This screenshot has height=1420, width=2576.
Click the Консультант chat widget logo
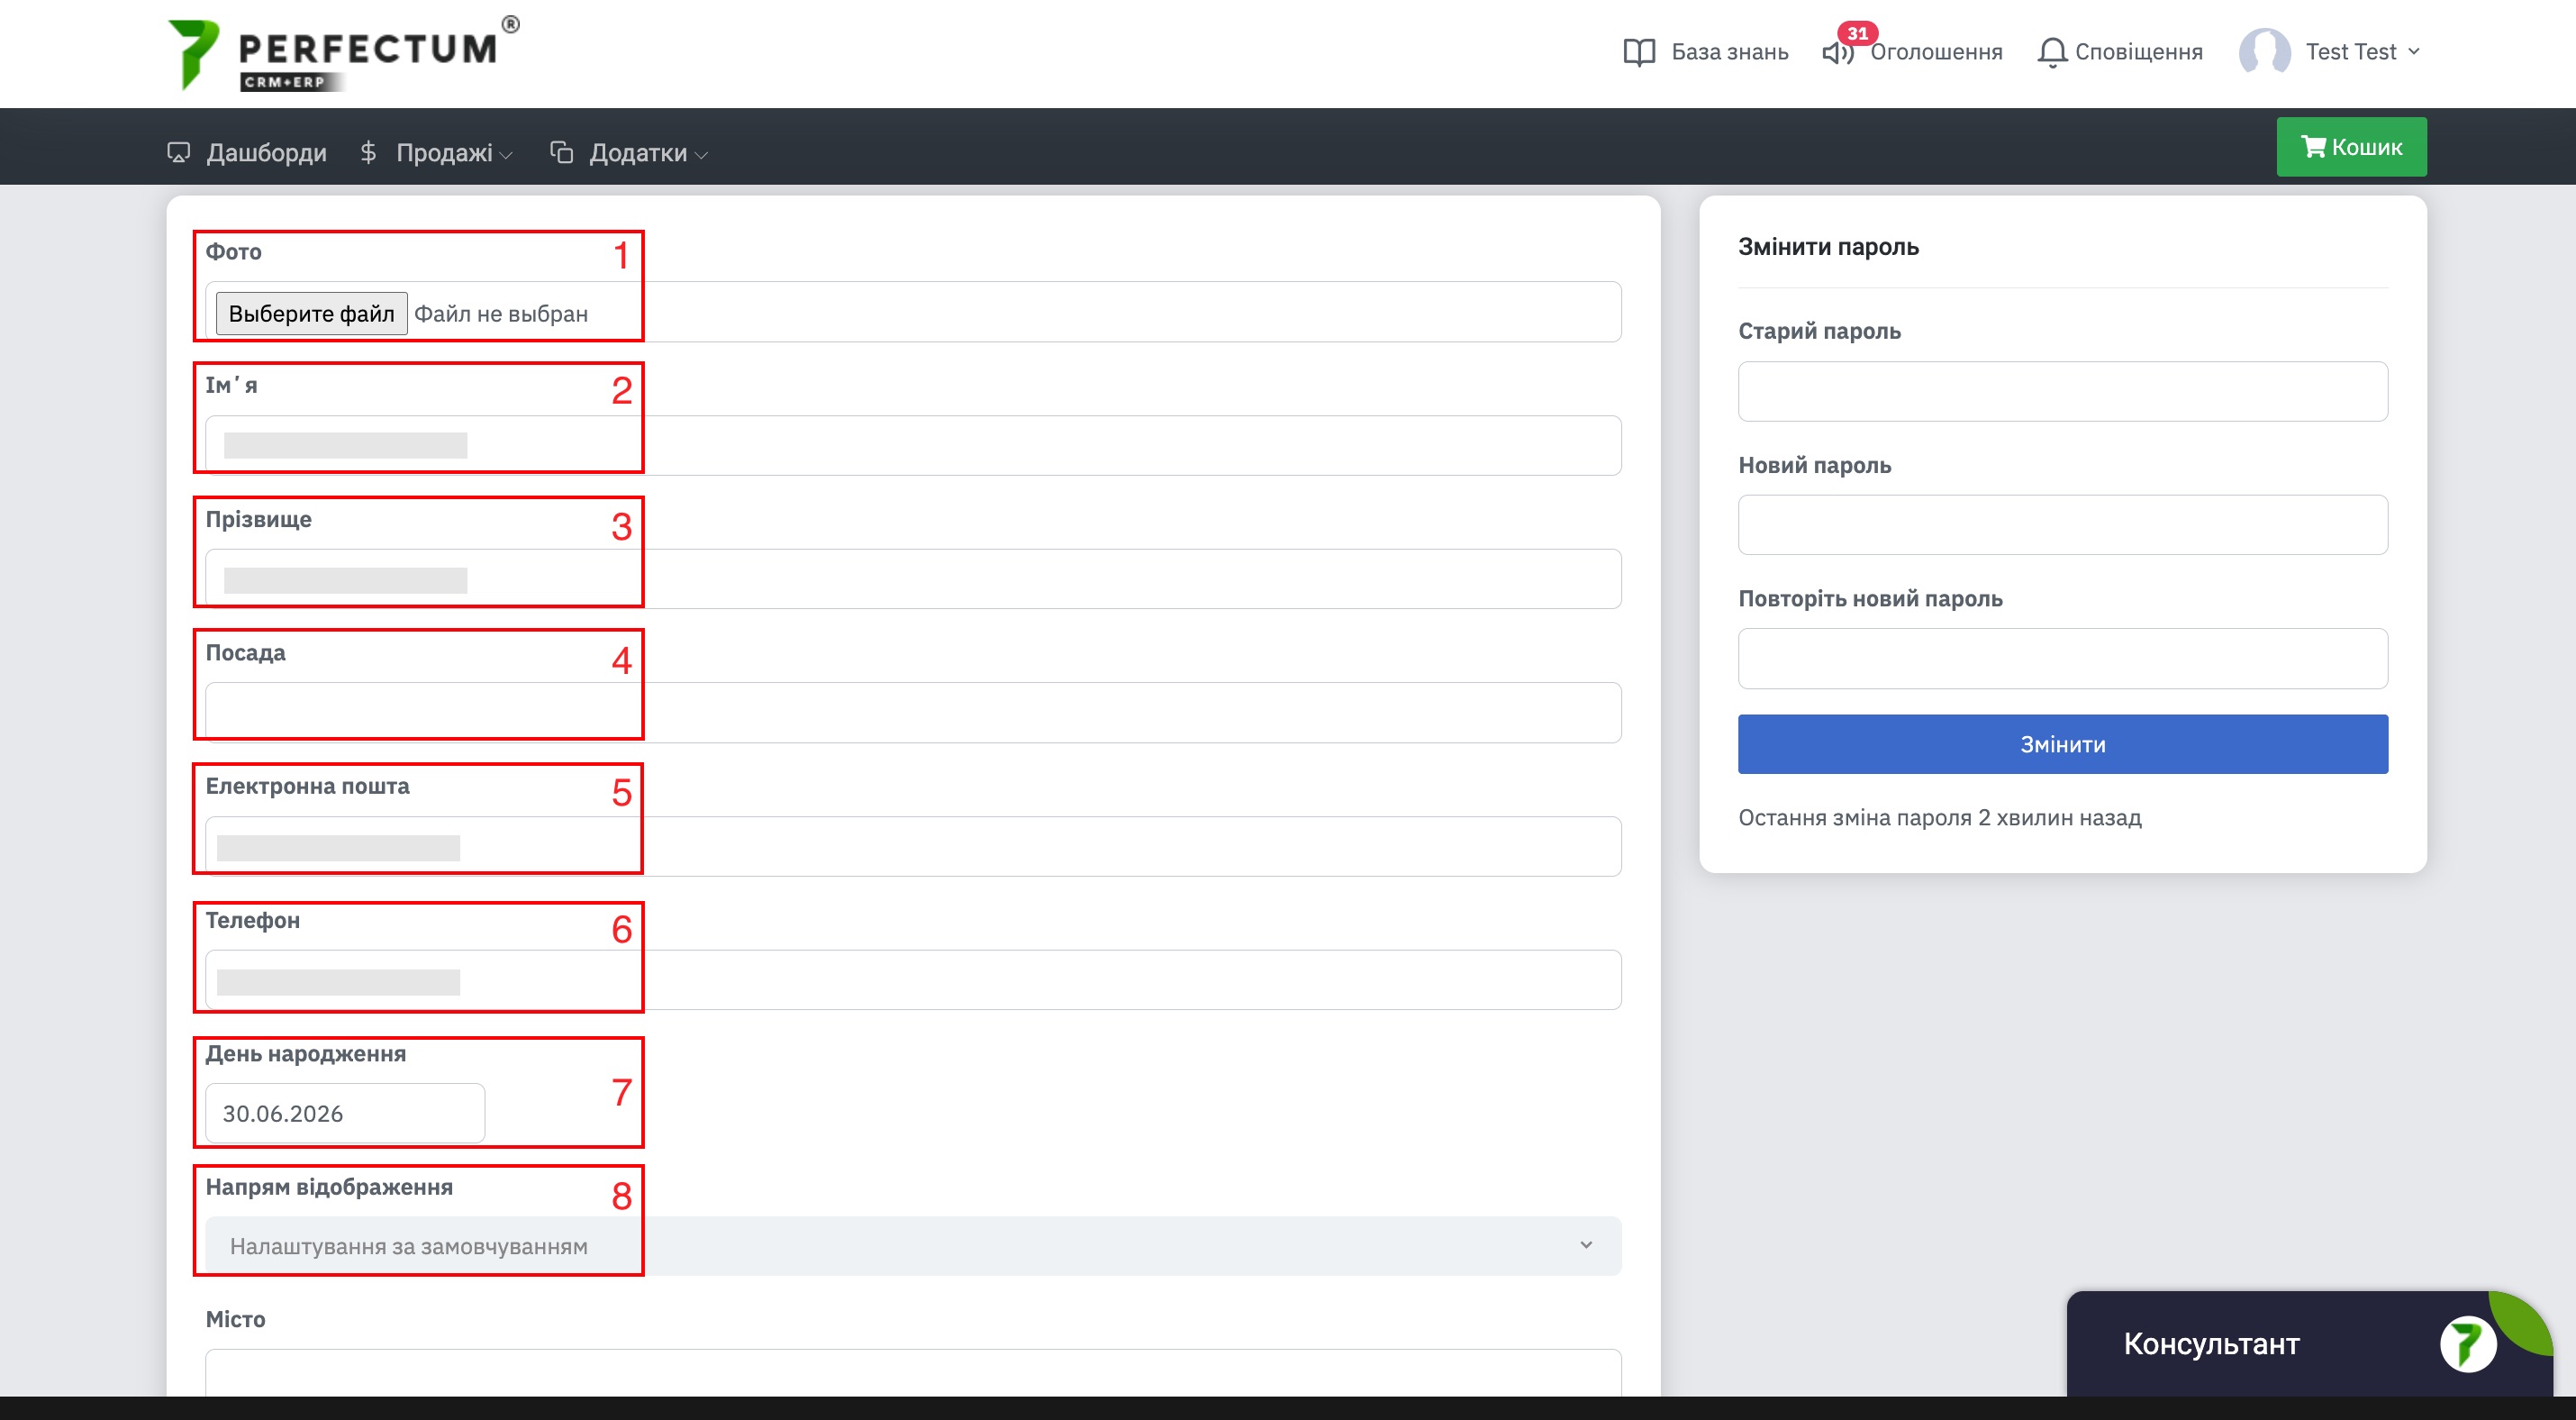(2467, 1343)
